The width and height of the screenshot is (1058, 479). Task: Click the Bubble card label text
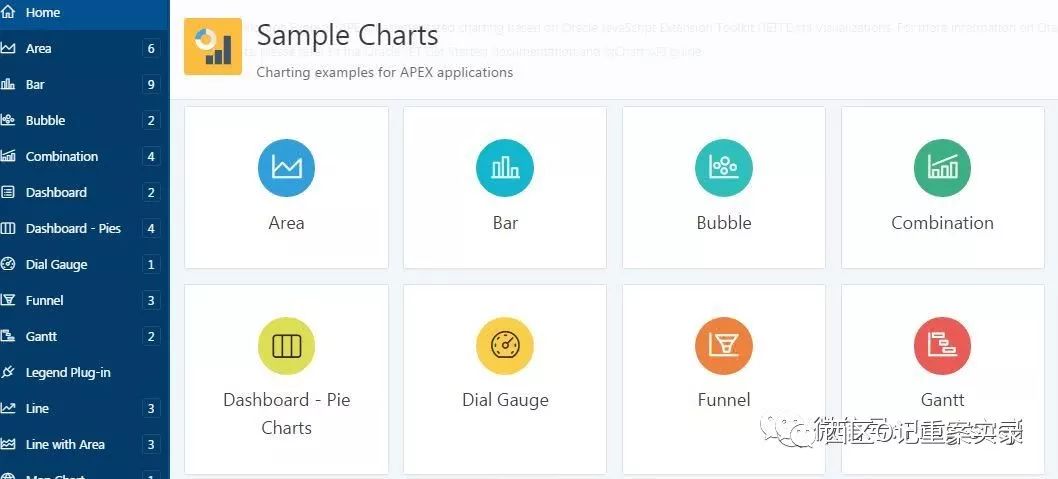[724, 223]
